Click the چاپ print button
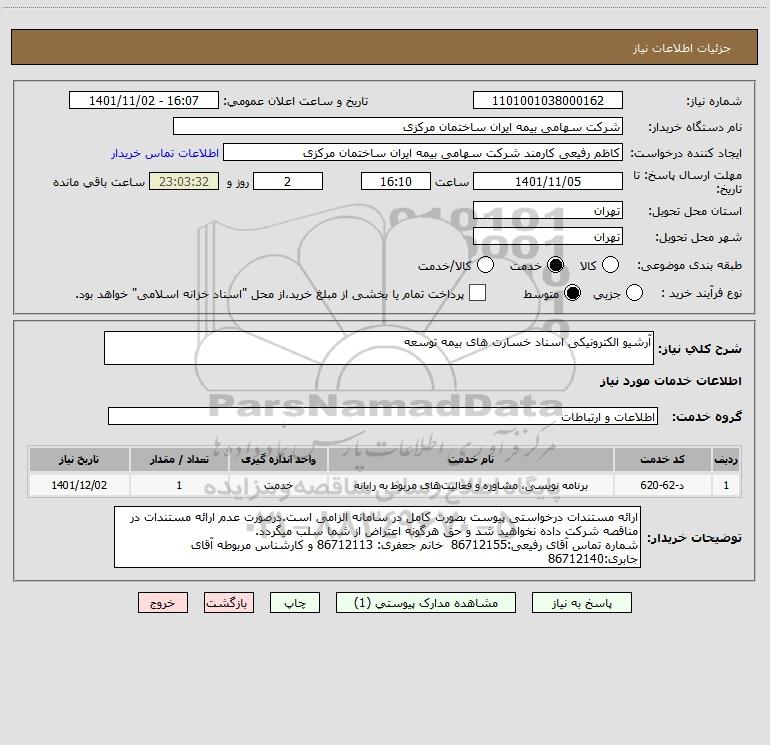Image resolution: width=770 pixels, height=745 pixels. click(x=295, y=603)
